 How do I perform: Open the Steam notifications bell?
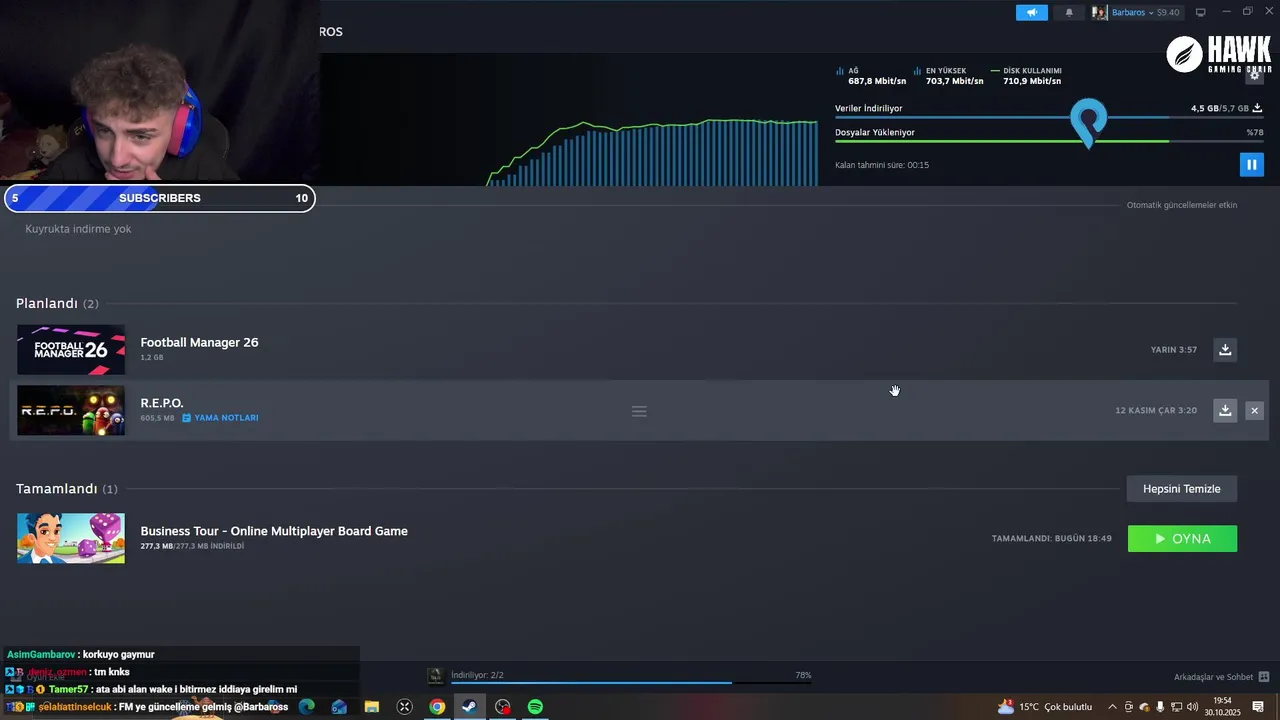click(x=1068, y=12)
